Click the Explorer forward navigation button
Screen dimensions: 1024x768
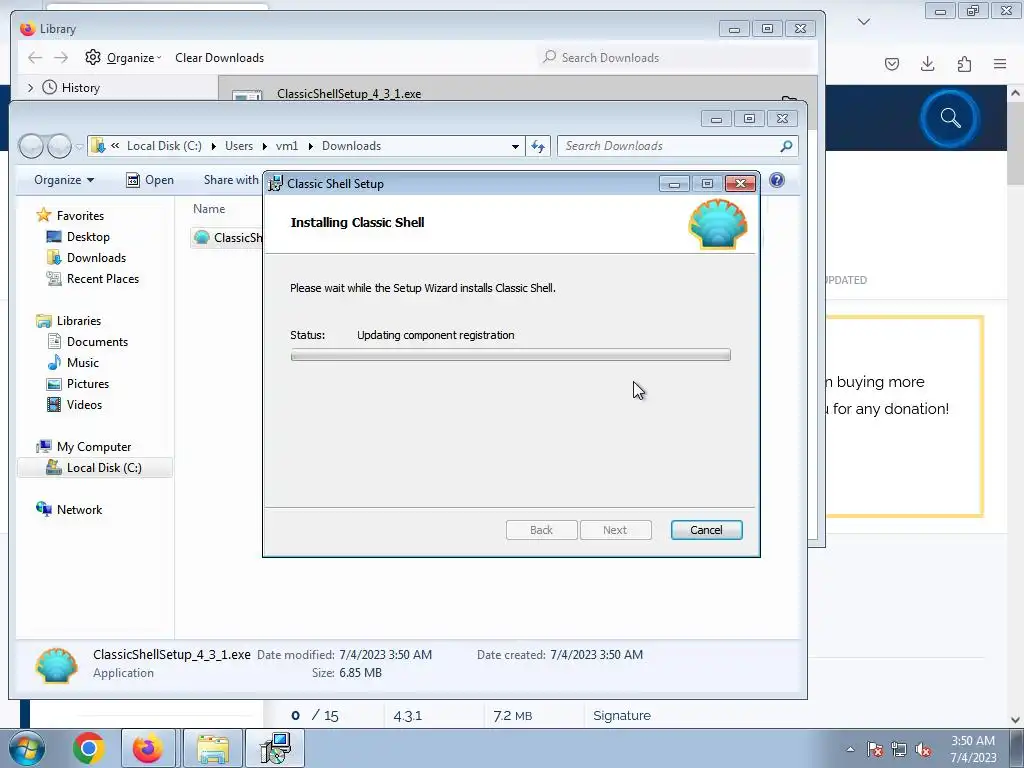point(59,146)
